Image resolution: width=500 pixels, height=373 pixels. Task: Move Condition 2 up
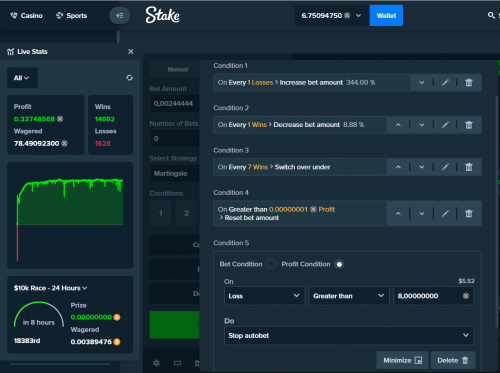pos(398,125)
